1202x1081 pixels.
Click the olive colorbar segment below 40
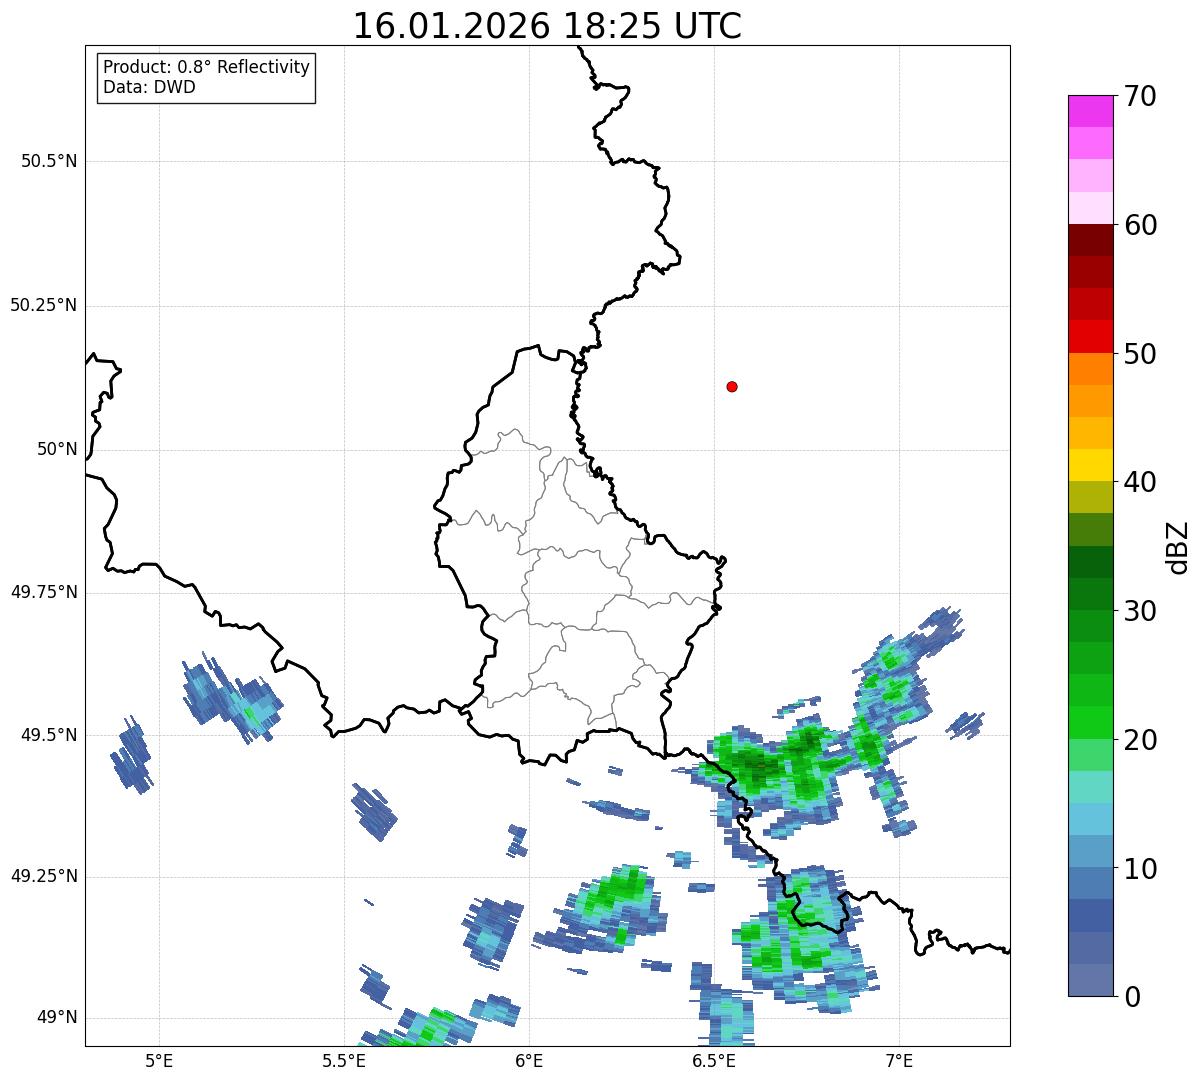pos(1090,497)
